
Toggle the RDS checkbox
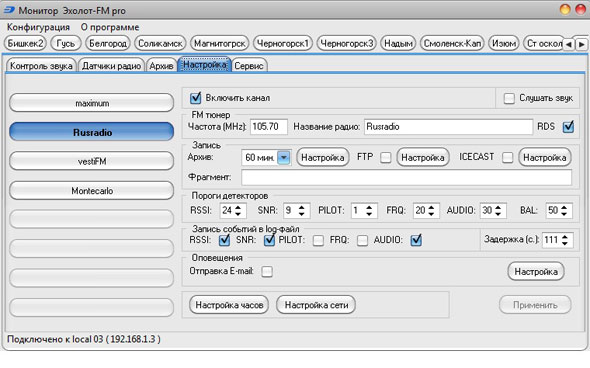pos(568,127)
